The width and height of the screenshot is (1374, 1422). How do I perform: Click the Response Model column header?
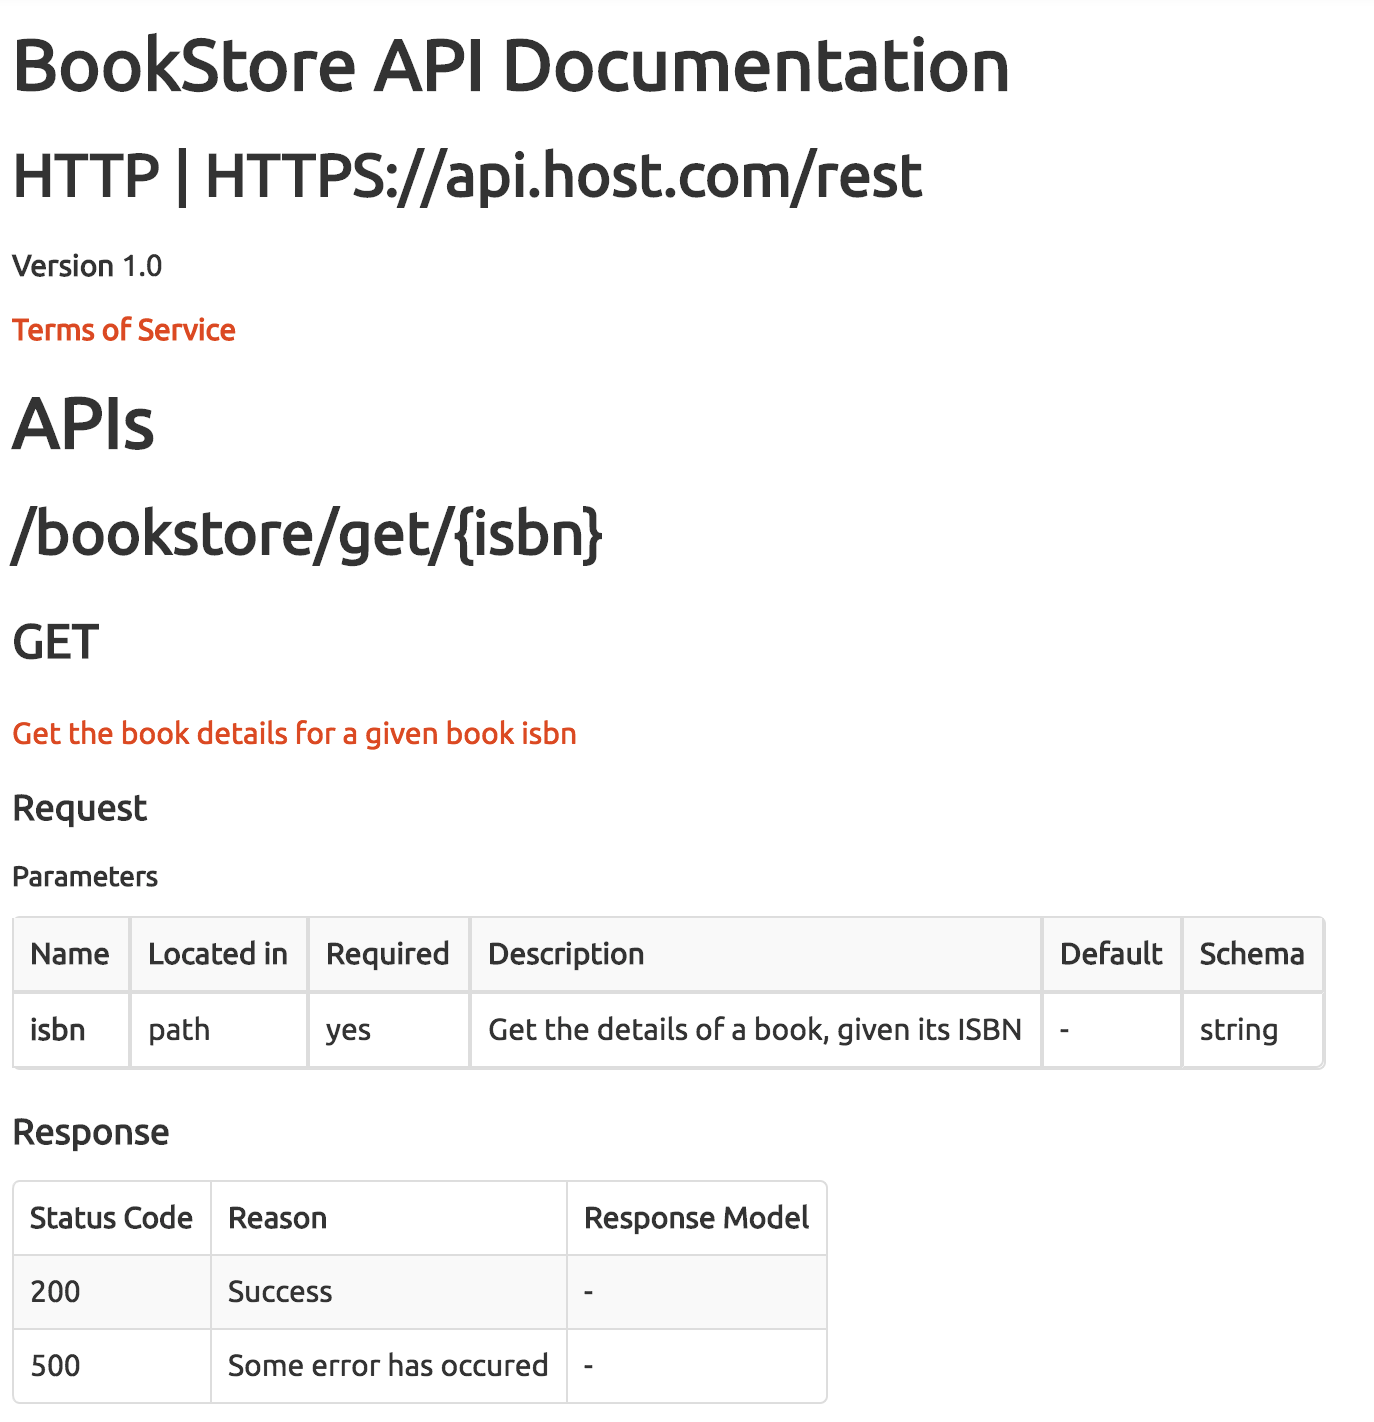point(697,1218)
